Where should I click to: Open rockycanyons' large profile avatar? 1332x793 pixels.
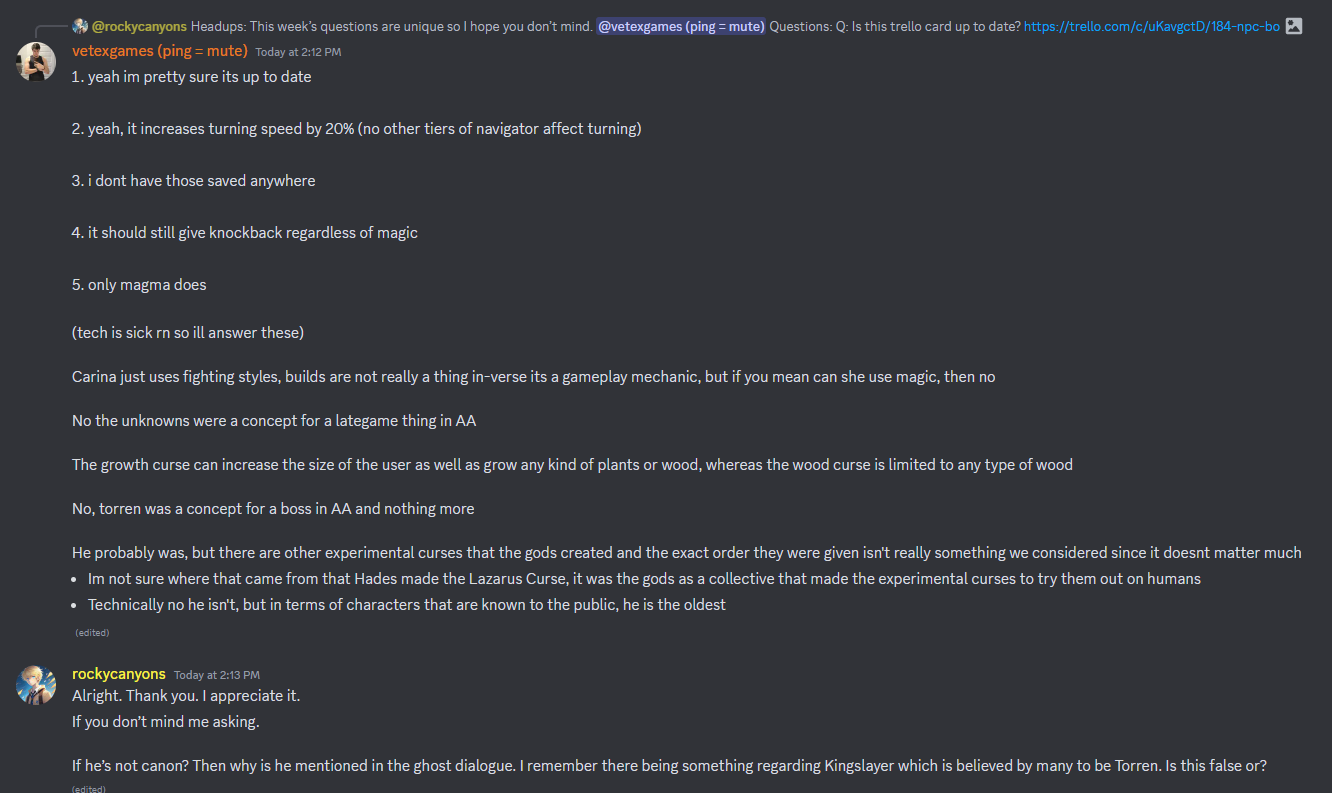pos(36,685)
